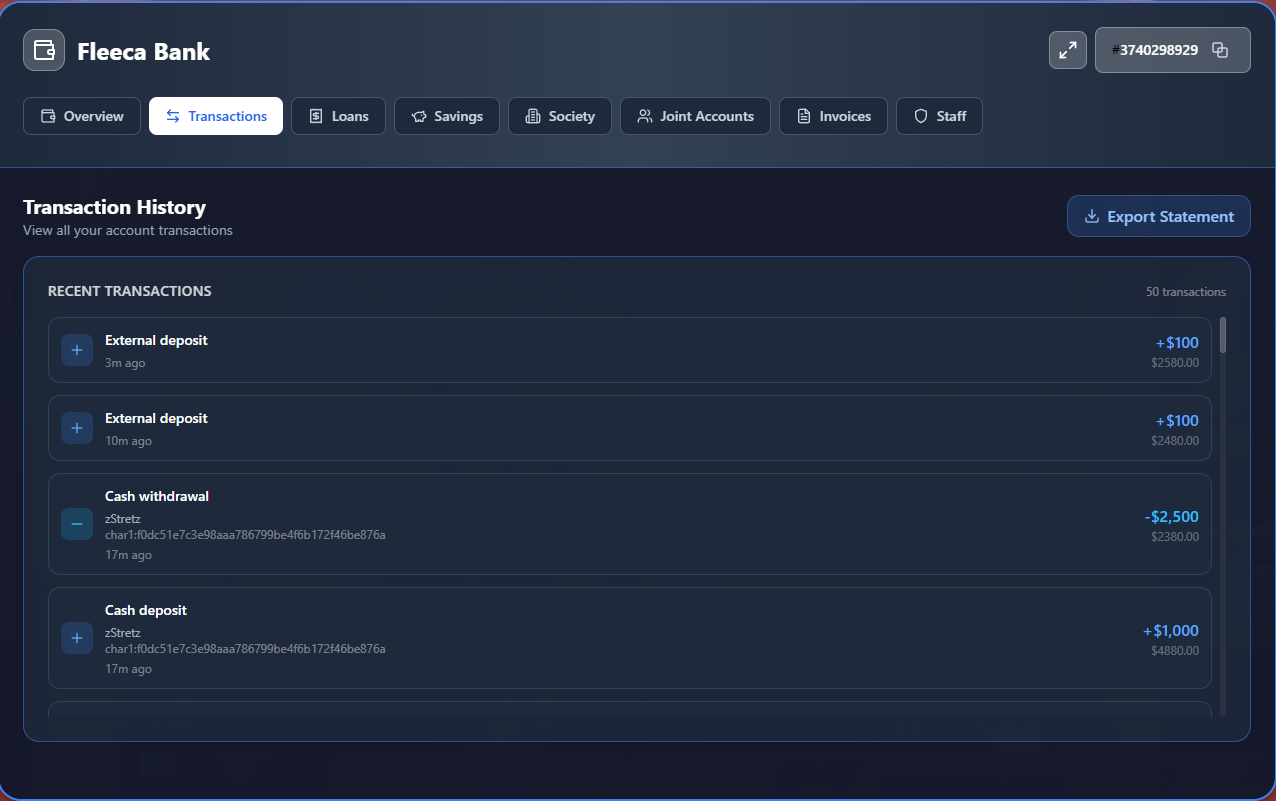Click the +$100 amount above $2480.00

[x=1177, y=421]
